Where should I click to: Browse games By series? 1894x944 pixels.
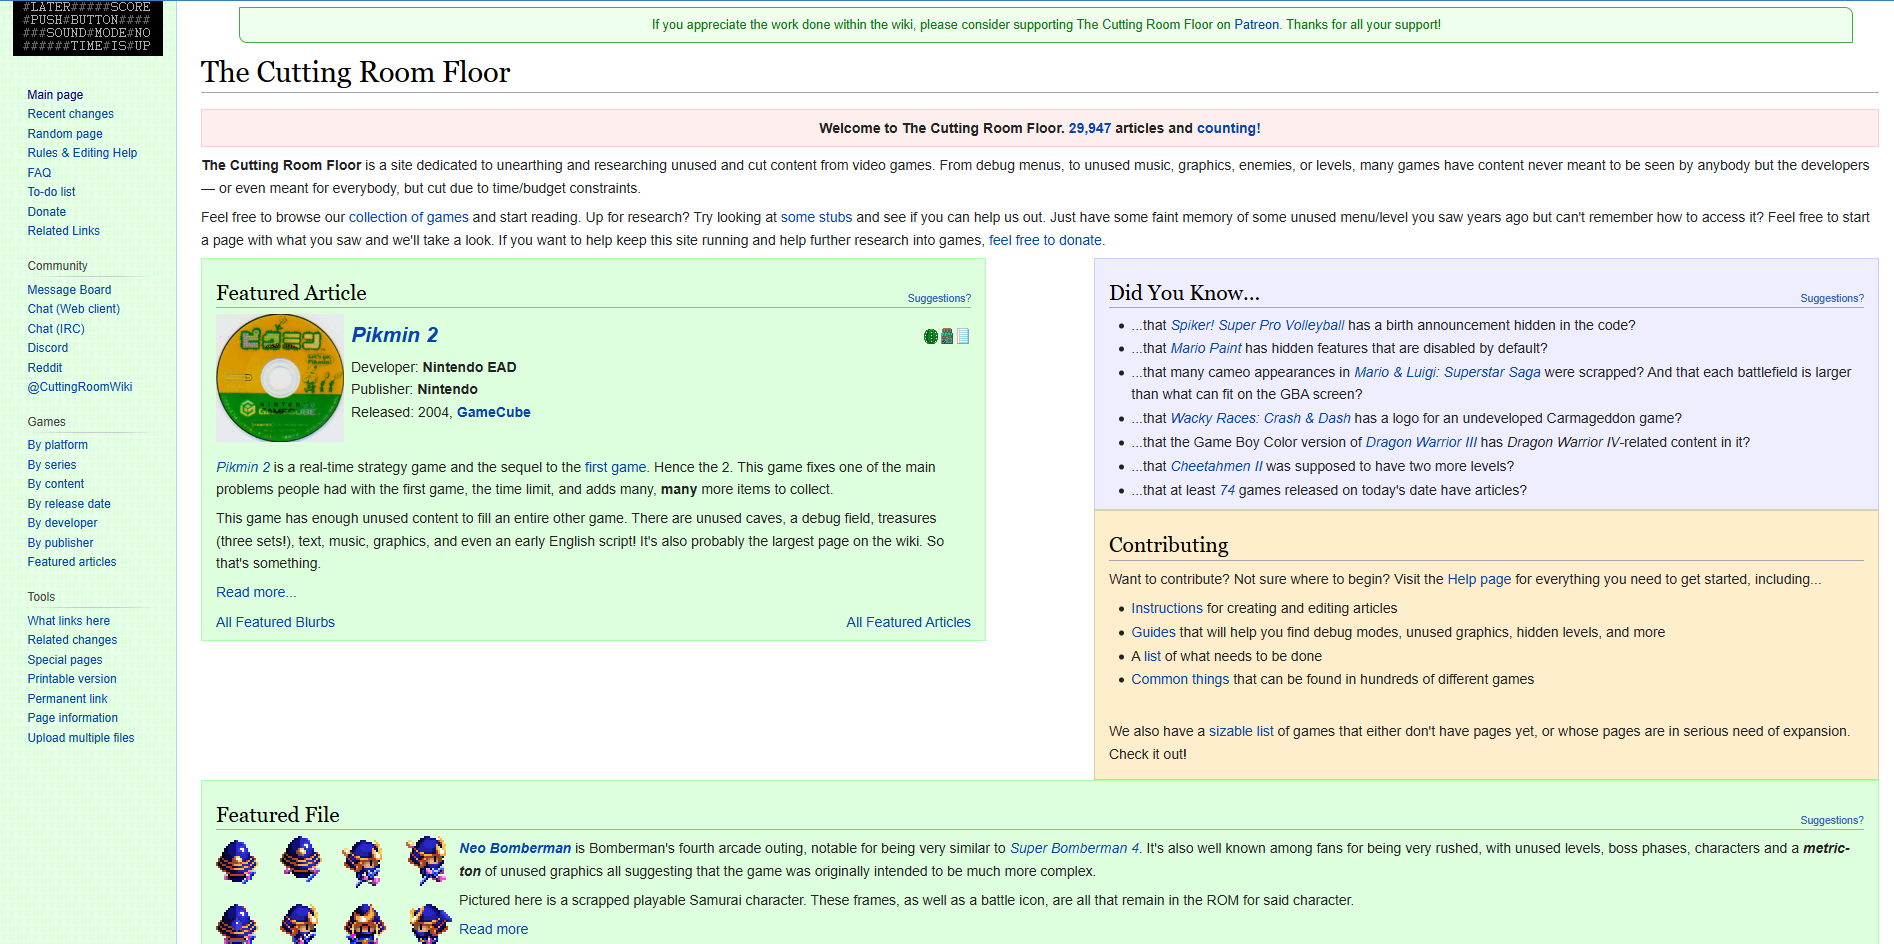pos(52,465)
